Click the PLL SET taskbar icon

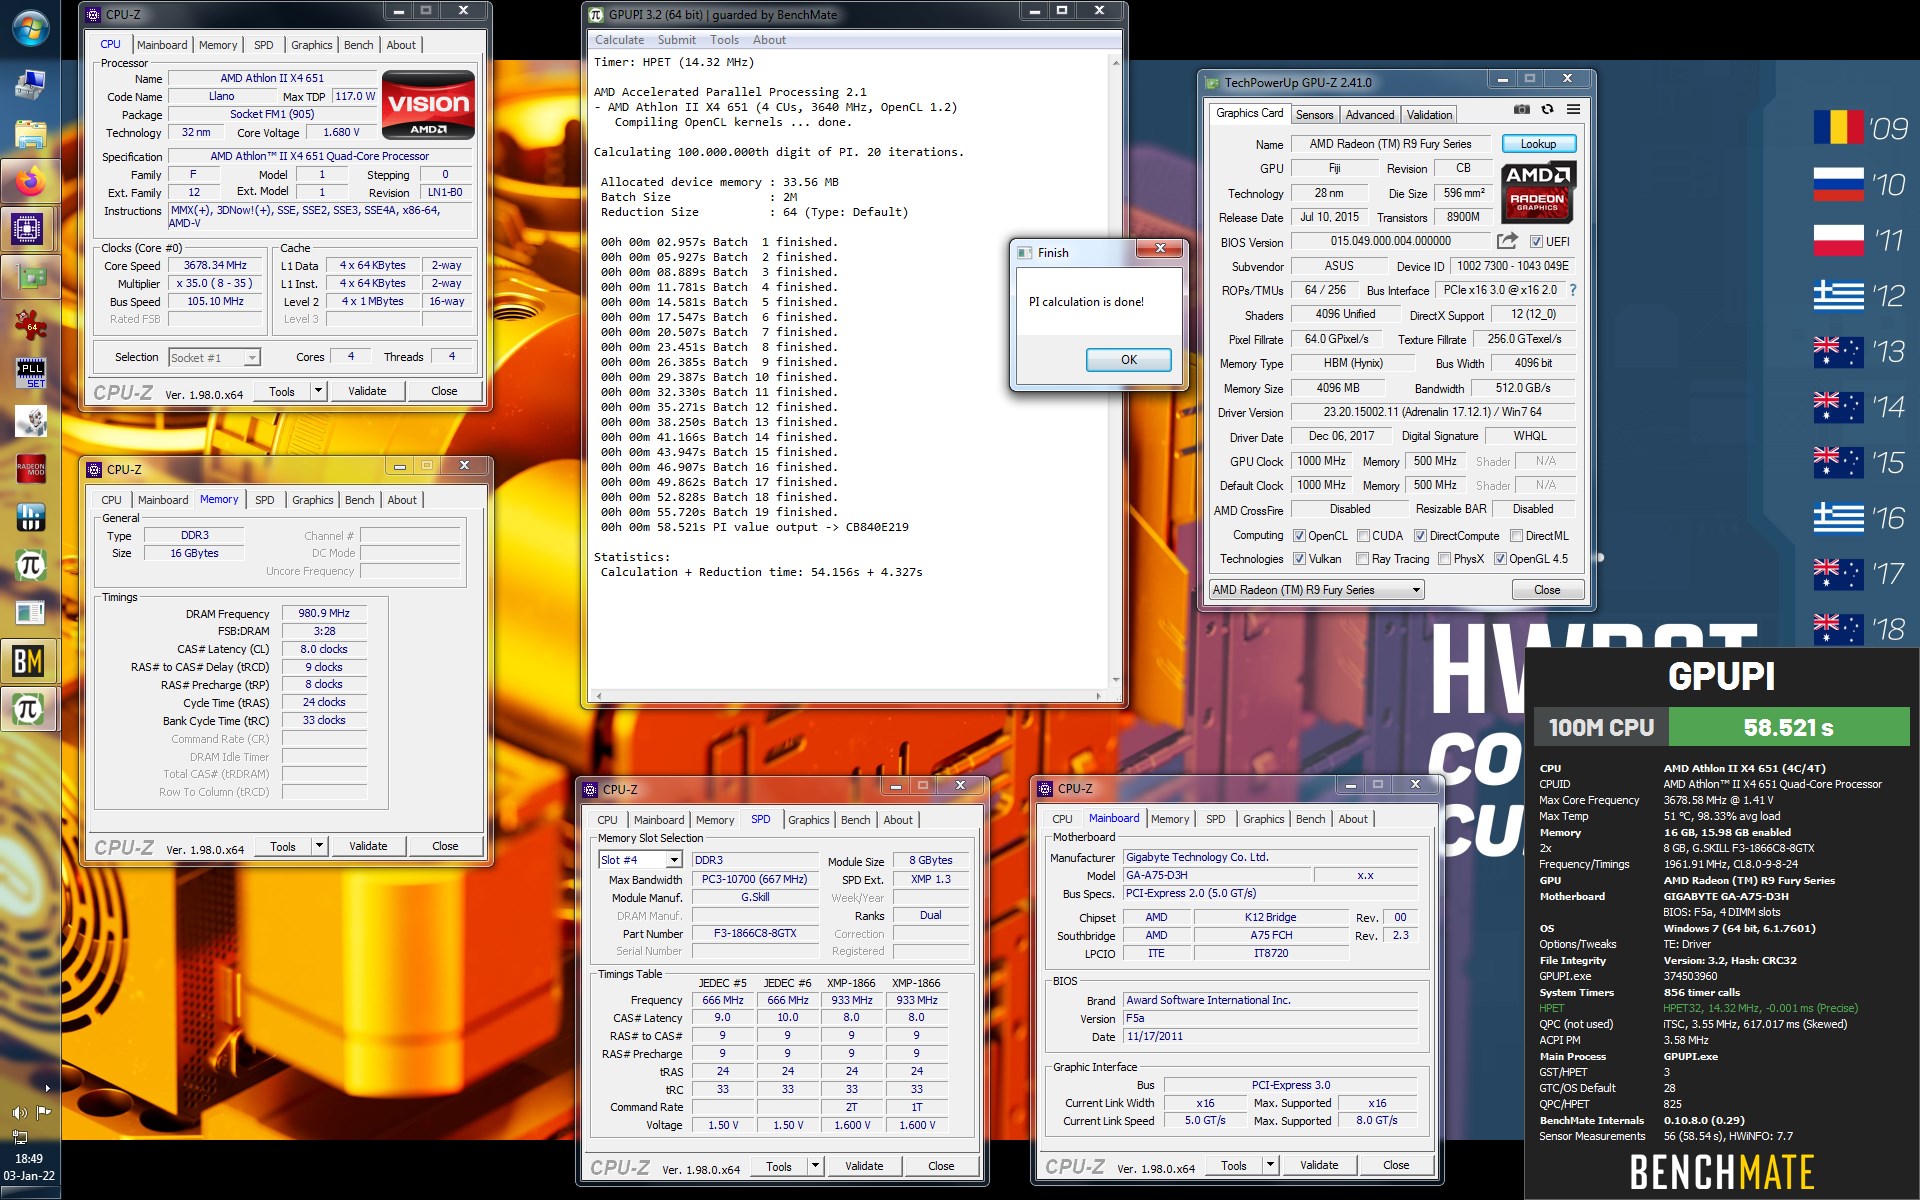click(x=30, y=374)
